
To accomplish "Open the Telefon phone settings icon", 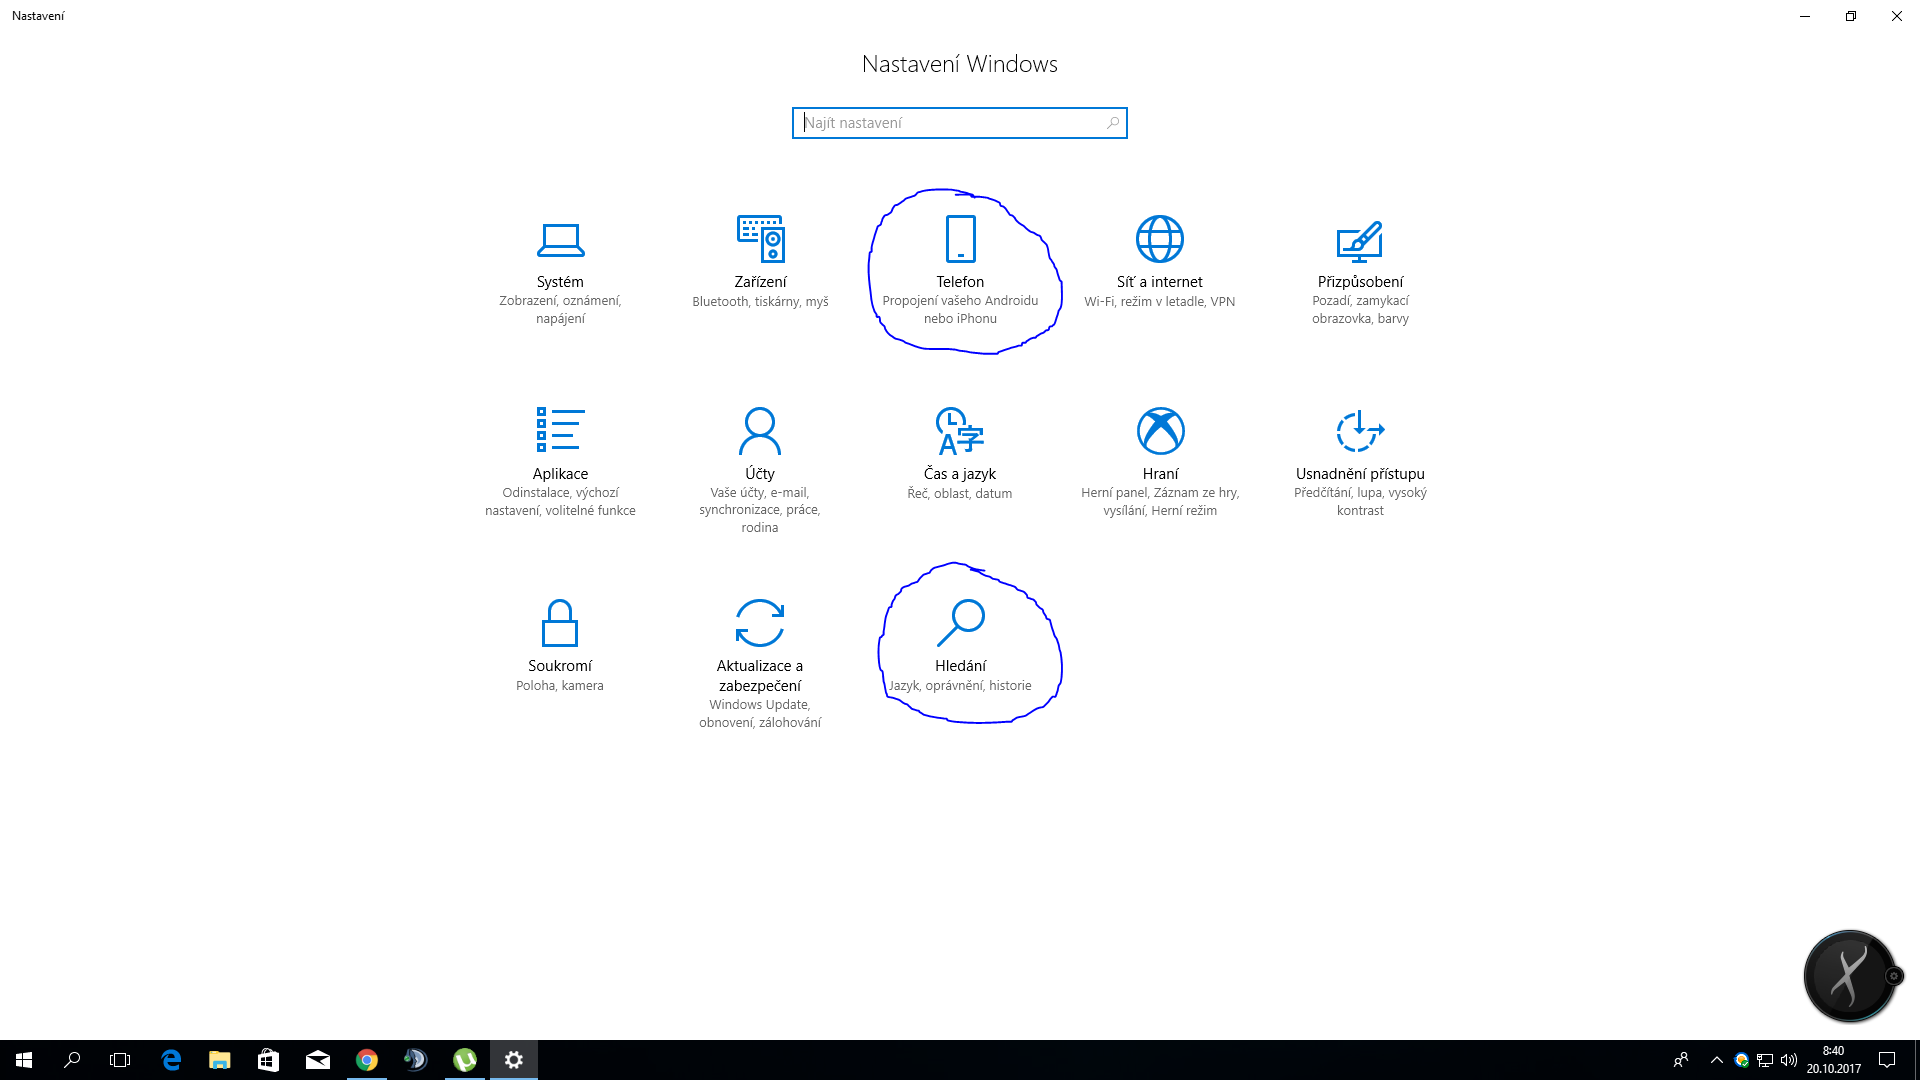I will 960,240.
